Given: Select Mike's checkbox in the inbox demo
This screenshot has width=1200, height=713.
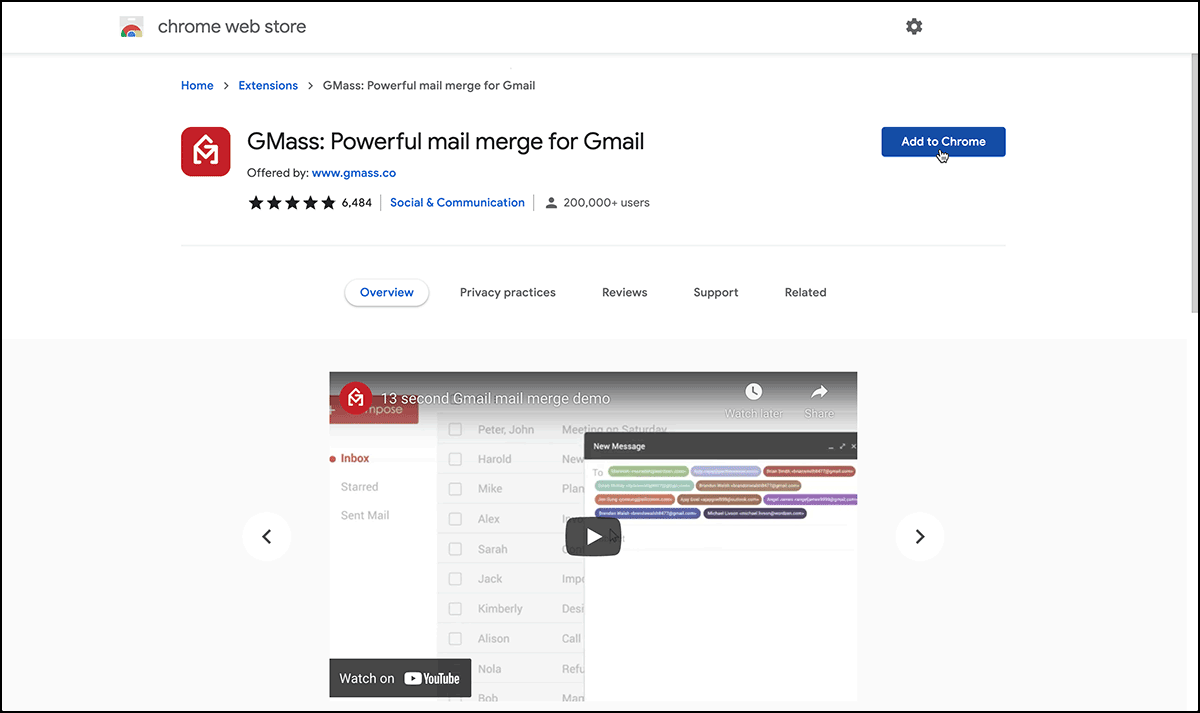Looking at the screenshot, I should (456, 489).
